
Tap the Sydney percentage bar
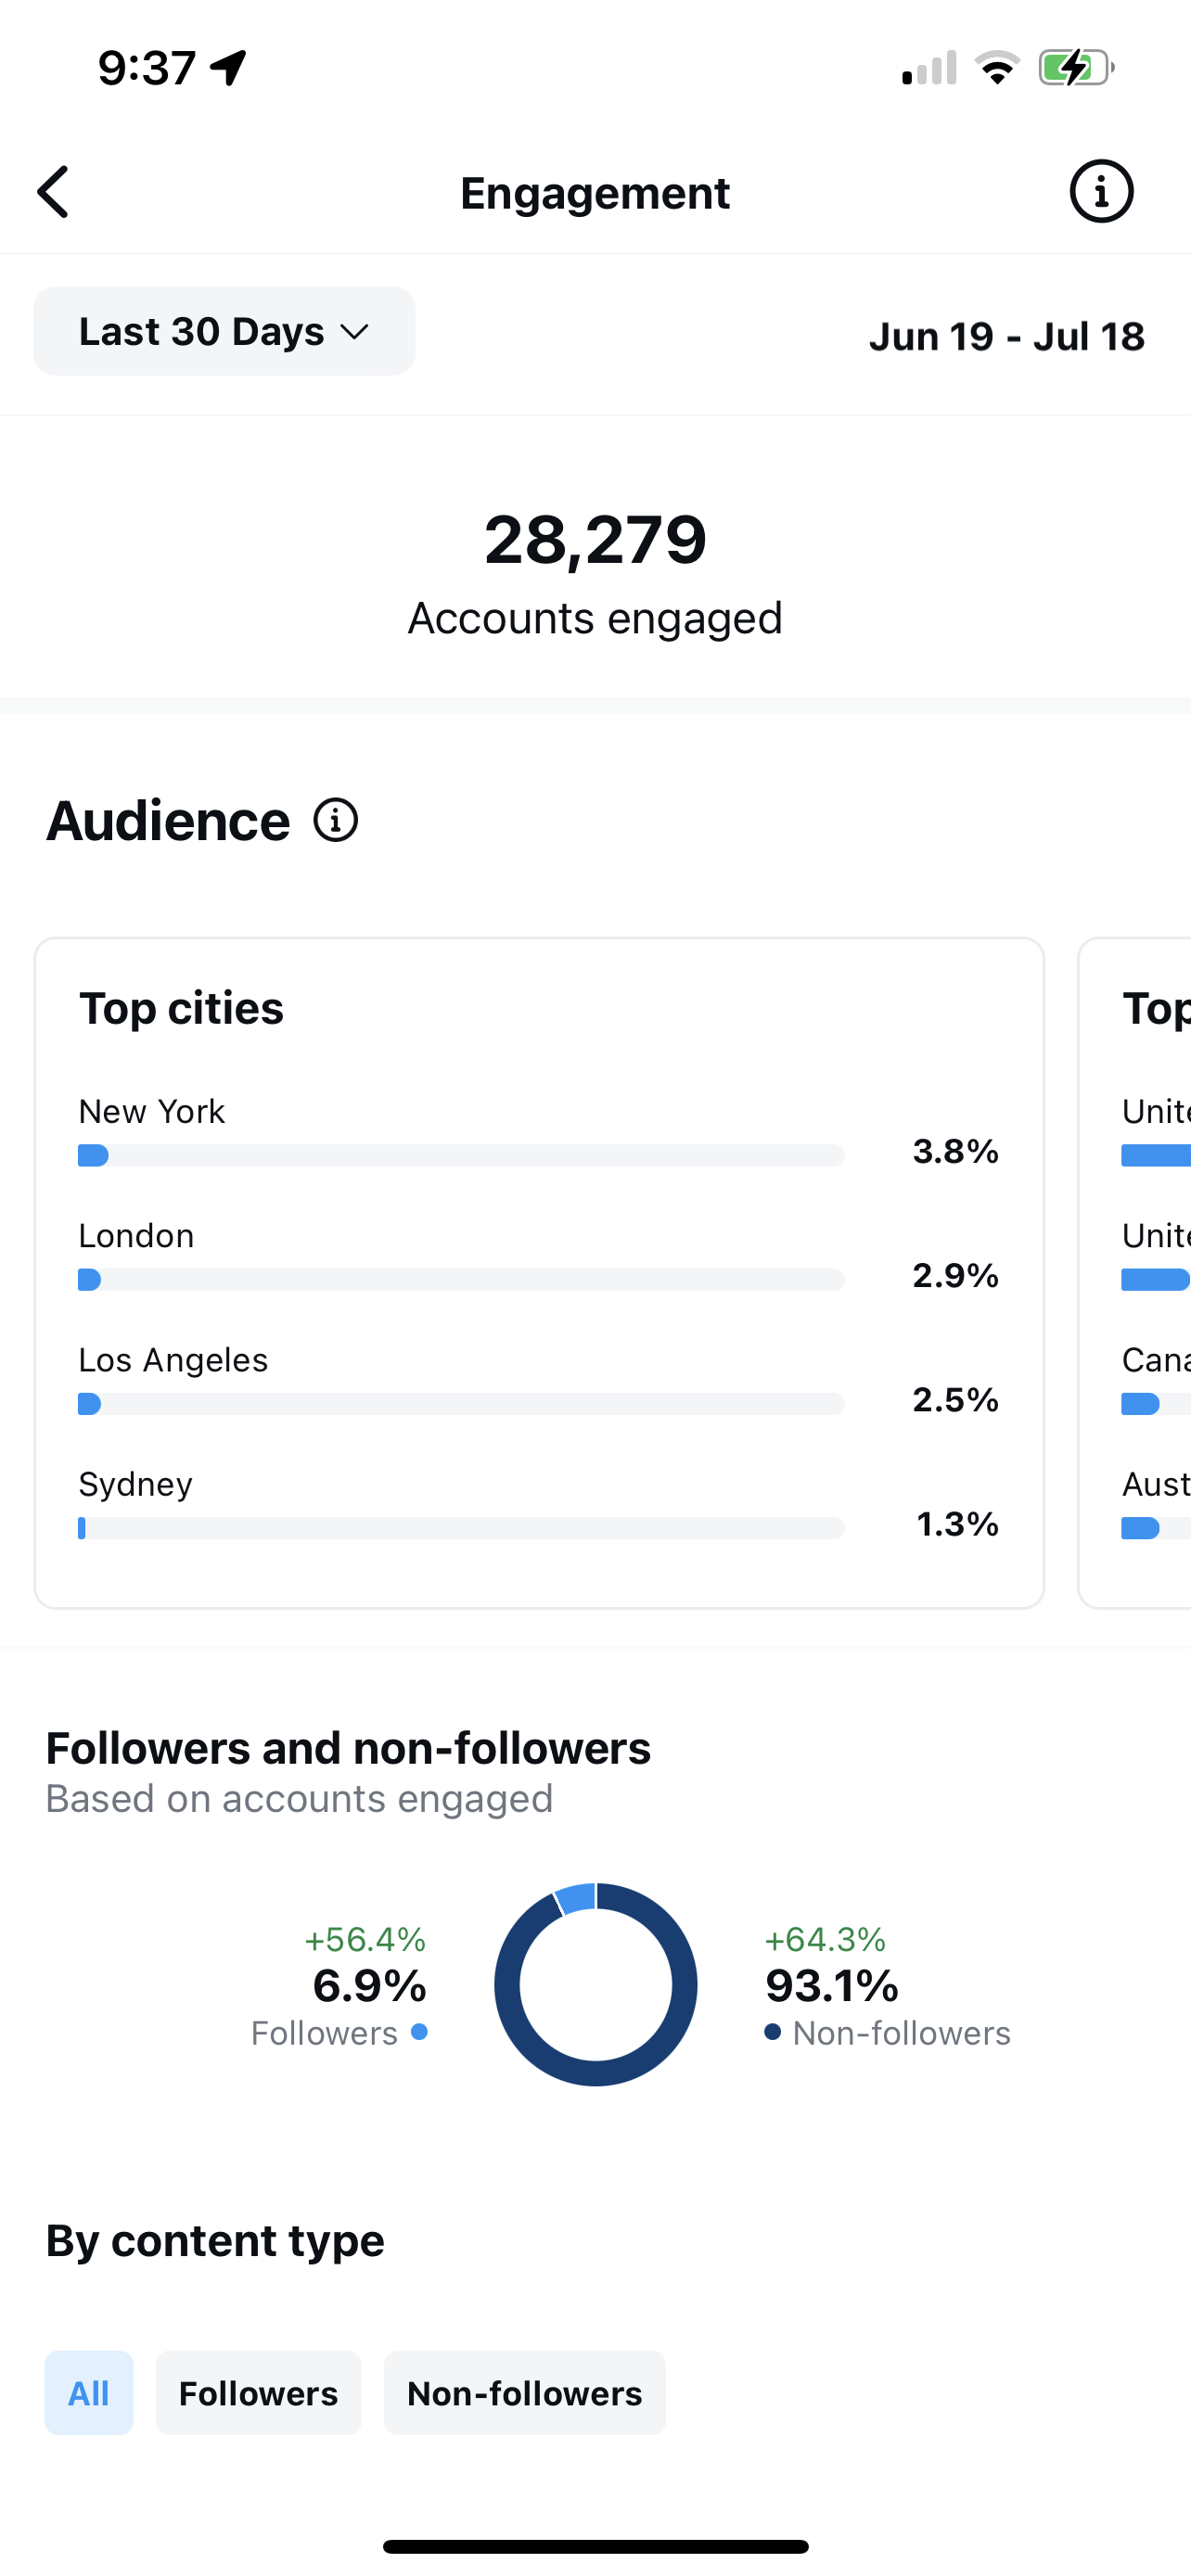[461, 1528]
